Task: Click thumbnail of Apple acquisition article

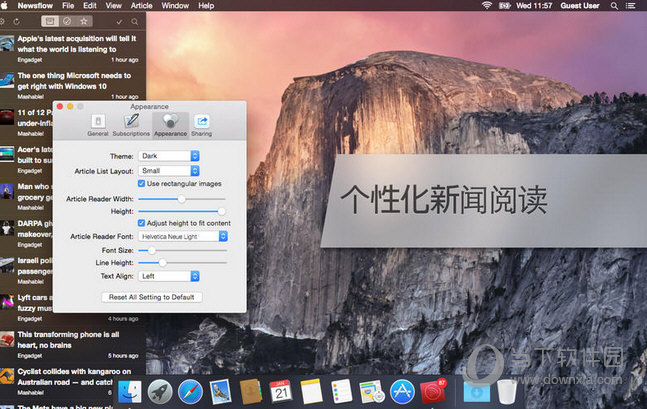Action: pos(7,44)
